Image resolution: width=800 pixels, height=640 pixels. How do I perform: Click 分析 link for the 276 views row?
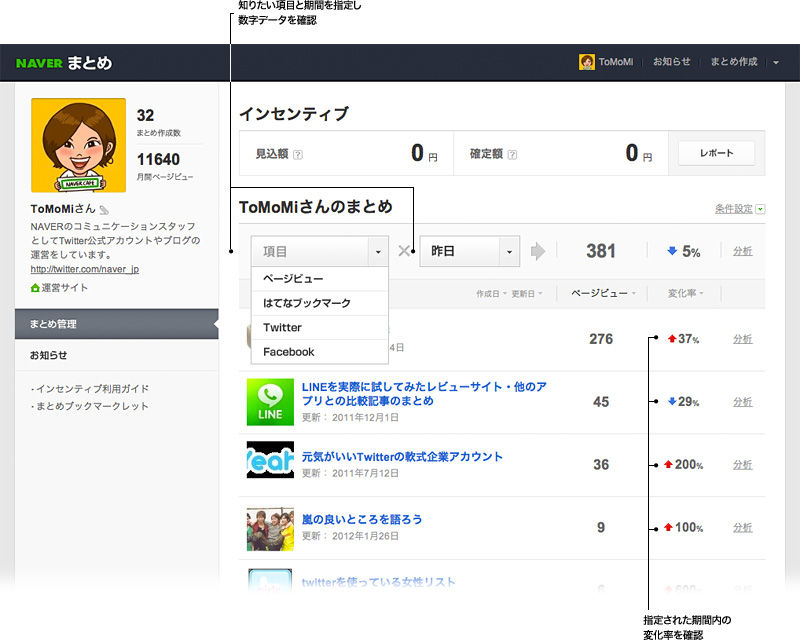[x=743, y=339]
